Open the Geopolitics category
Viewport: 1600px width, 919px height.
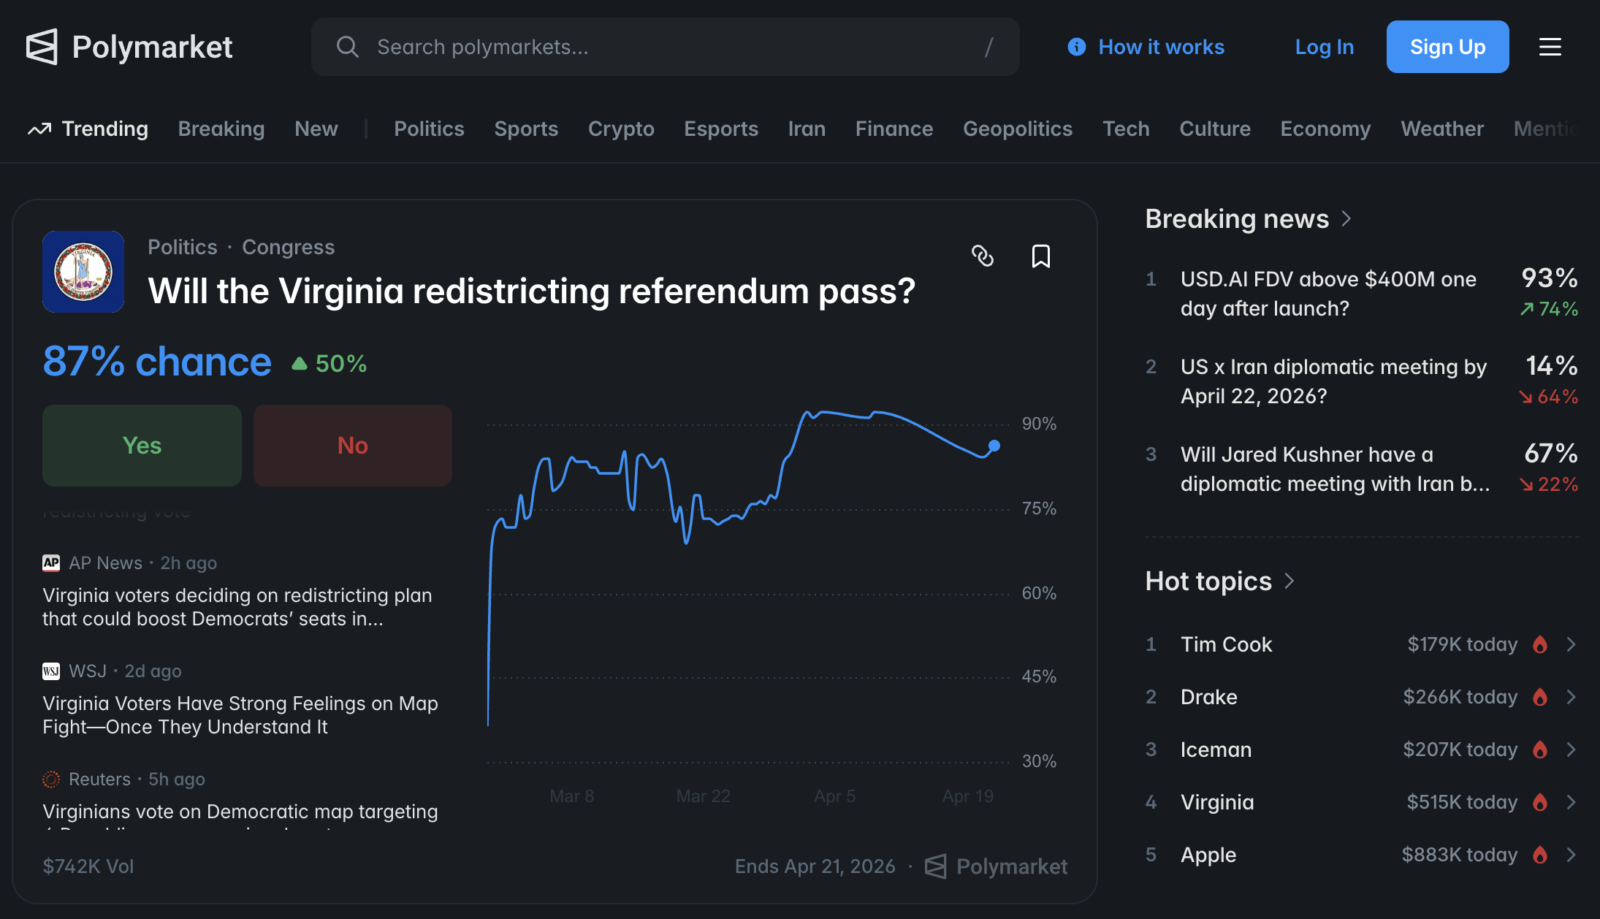1018,129
